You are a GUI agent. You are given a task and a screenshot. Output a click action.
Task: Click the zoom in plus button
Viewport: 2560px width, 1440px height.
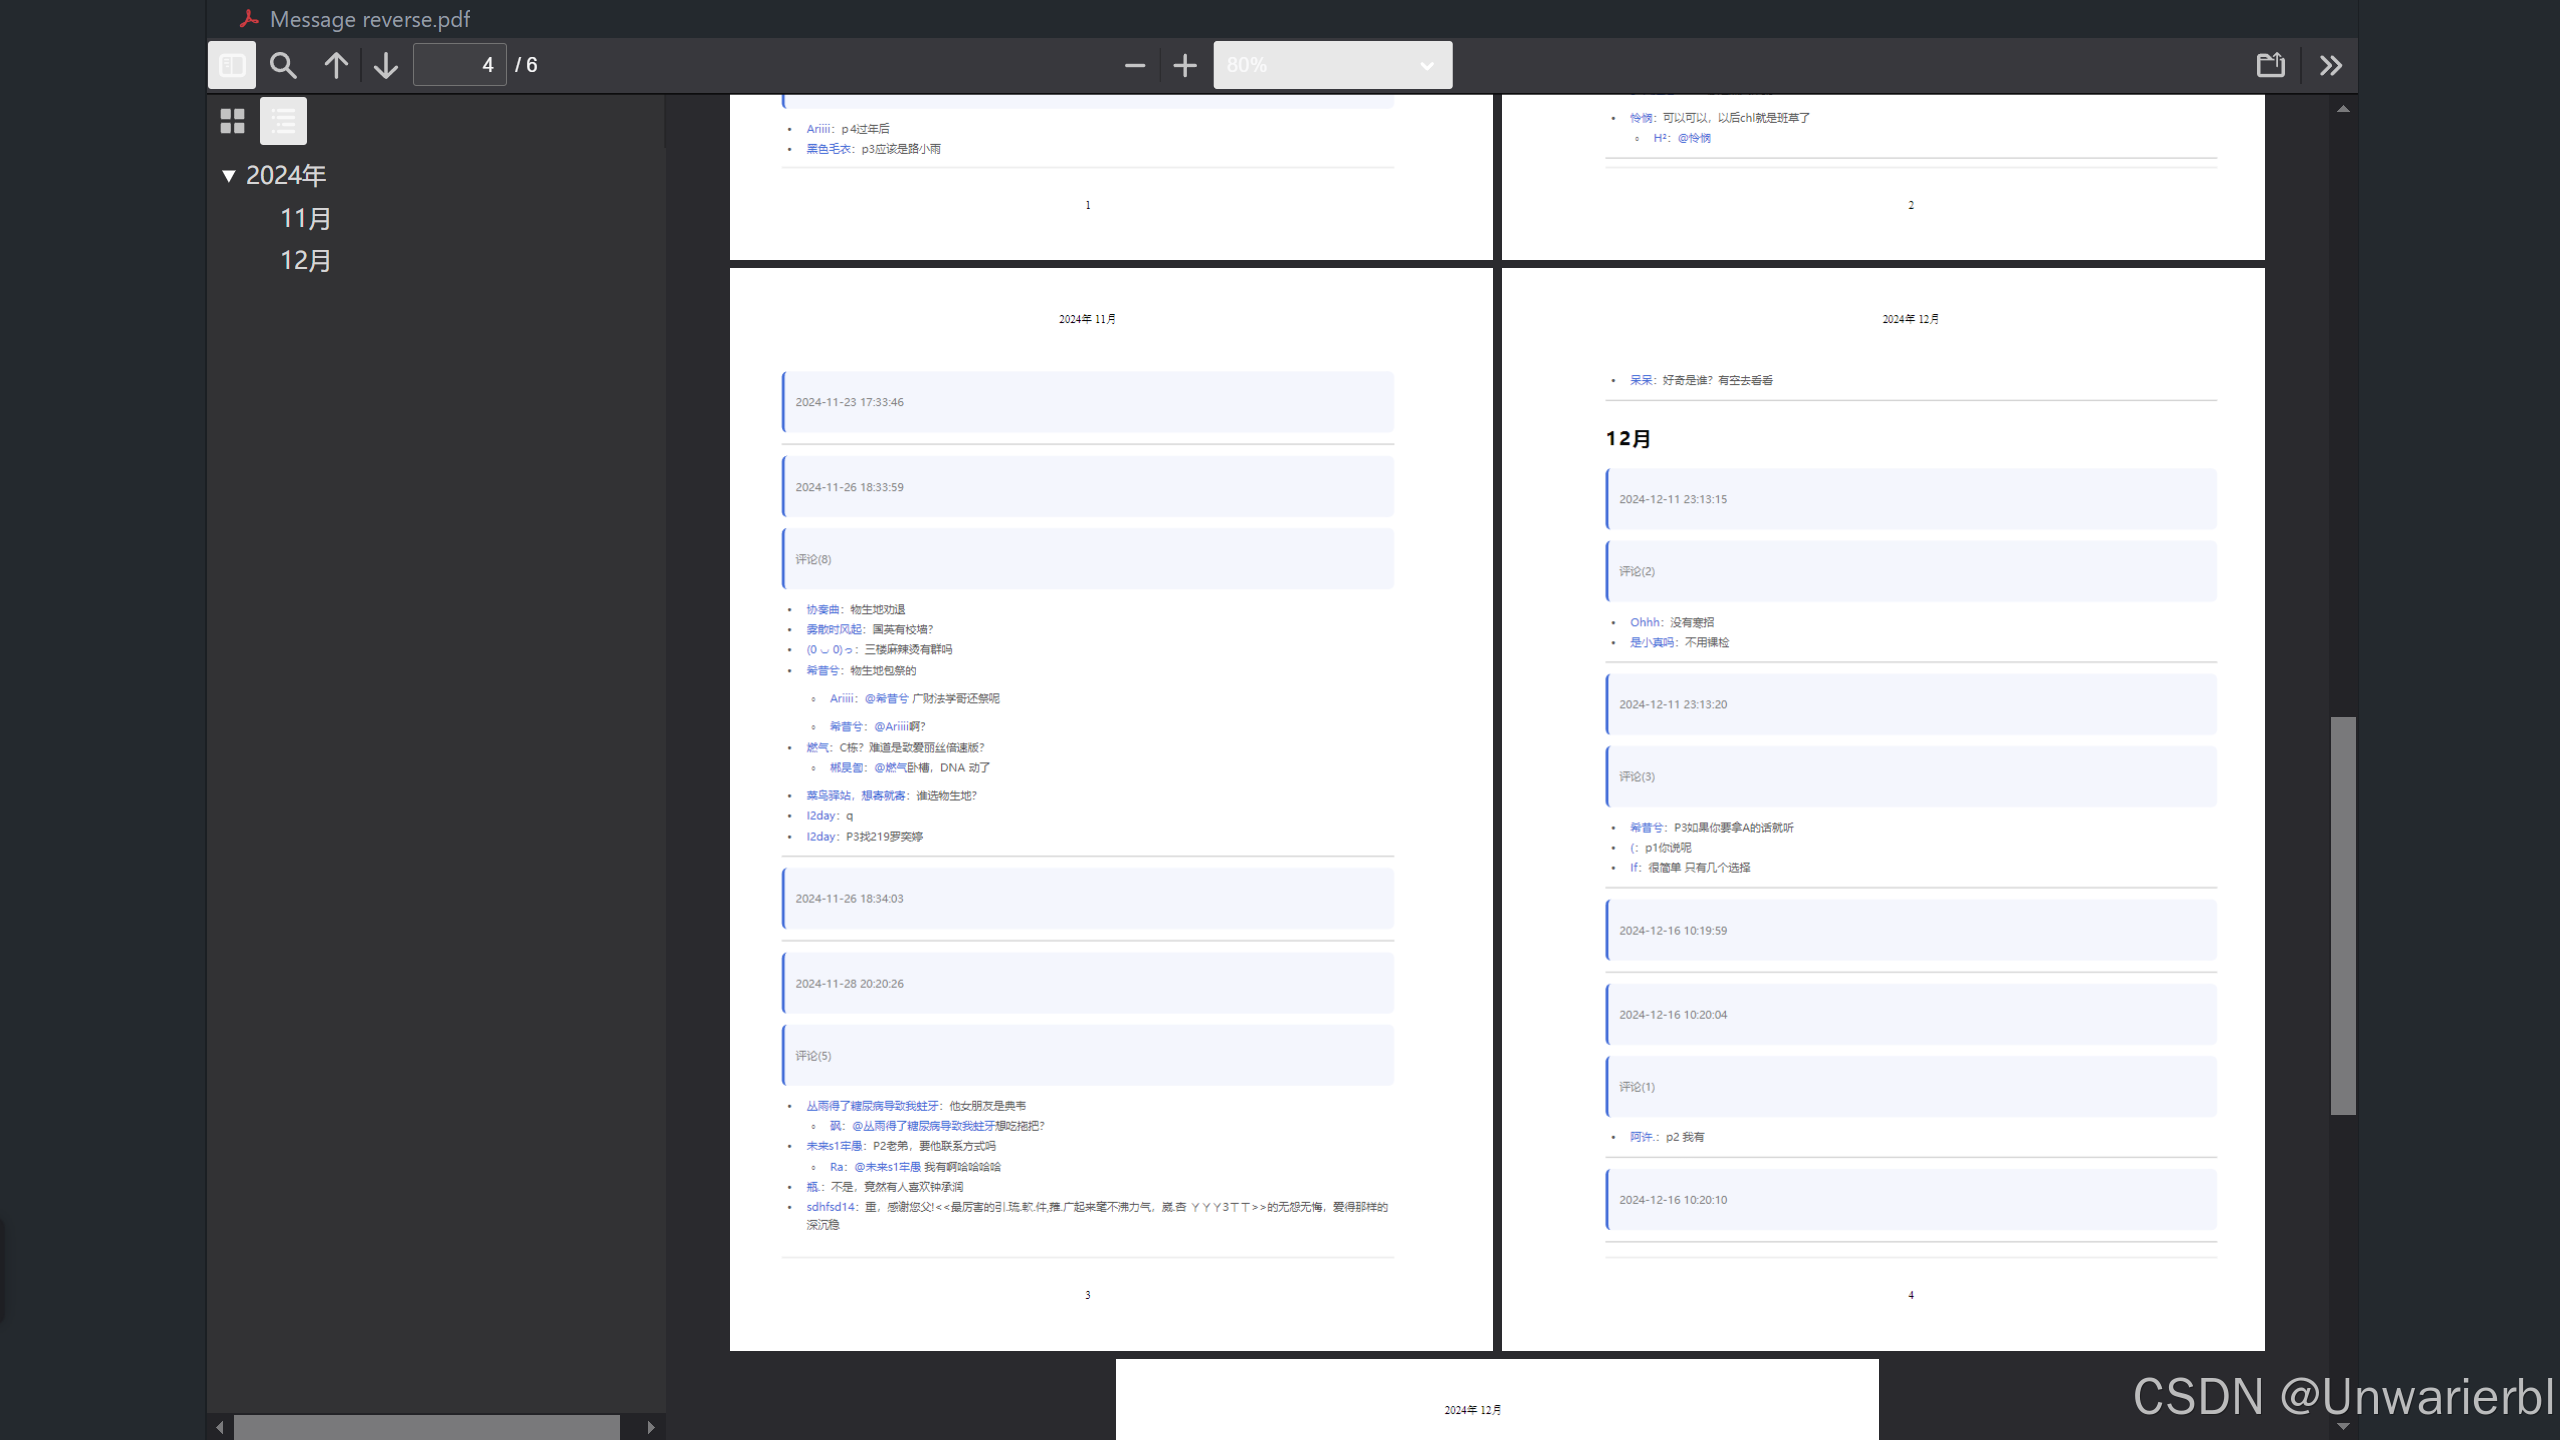pyautogui.click(x=1185, y=65)
